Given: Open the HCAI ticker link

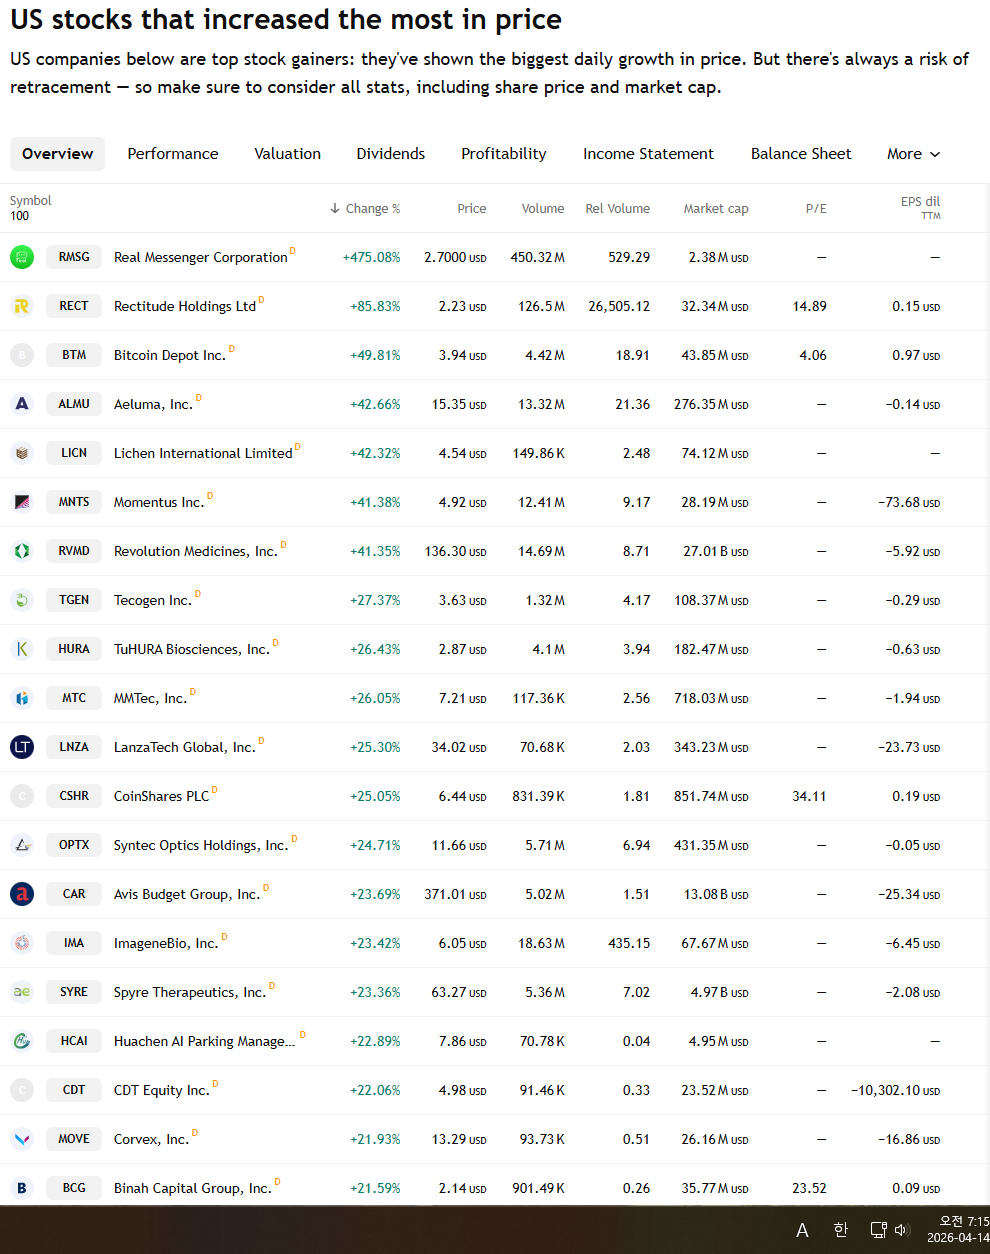Looking at the screenshot, I should 74,1041.
